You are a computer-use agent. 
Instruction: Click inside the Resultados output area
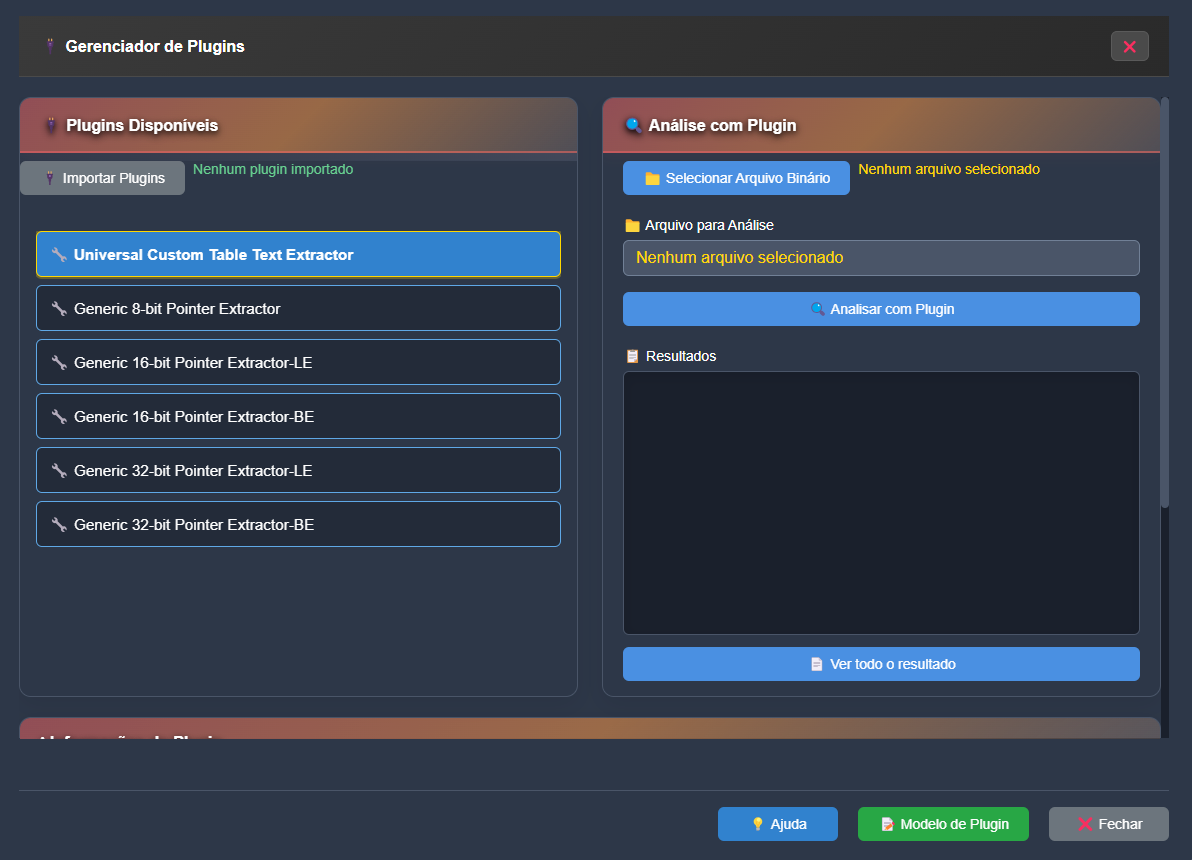(881, 503)
